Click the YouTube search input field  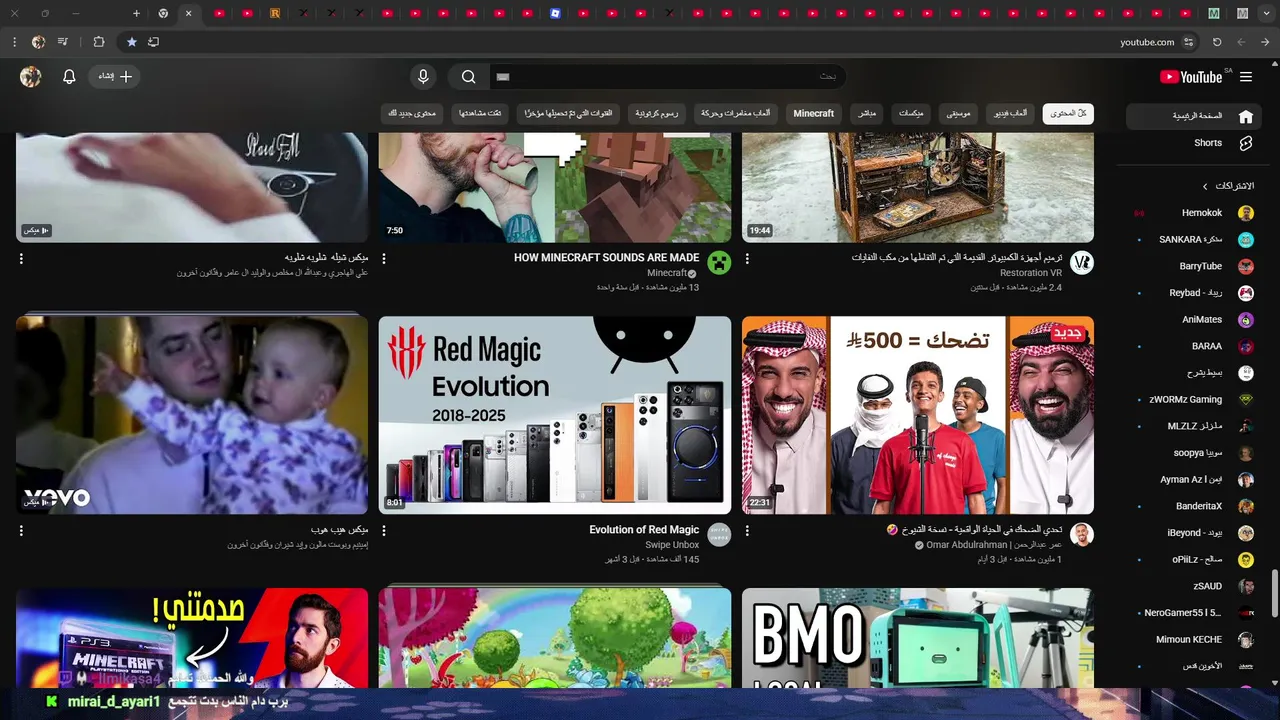(667, 77)
